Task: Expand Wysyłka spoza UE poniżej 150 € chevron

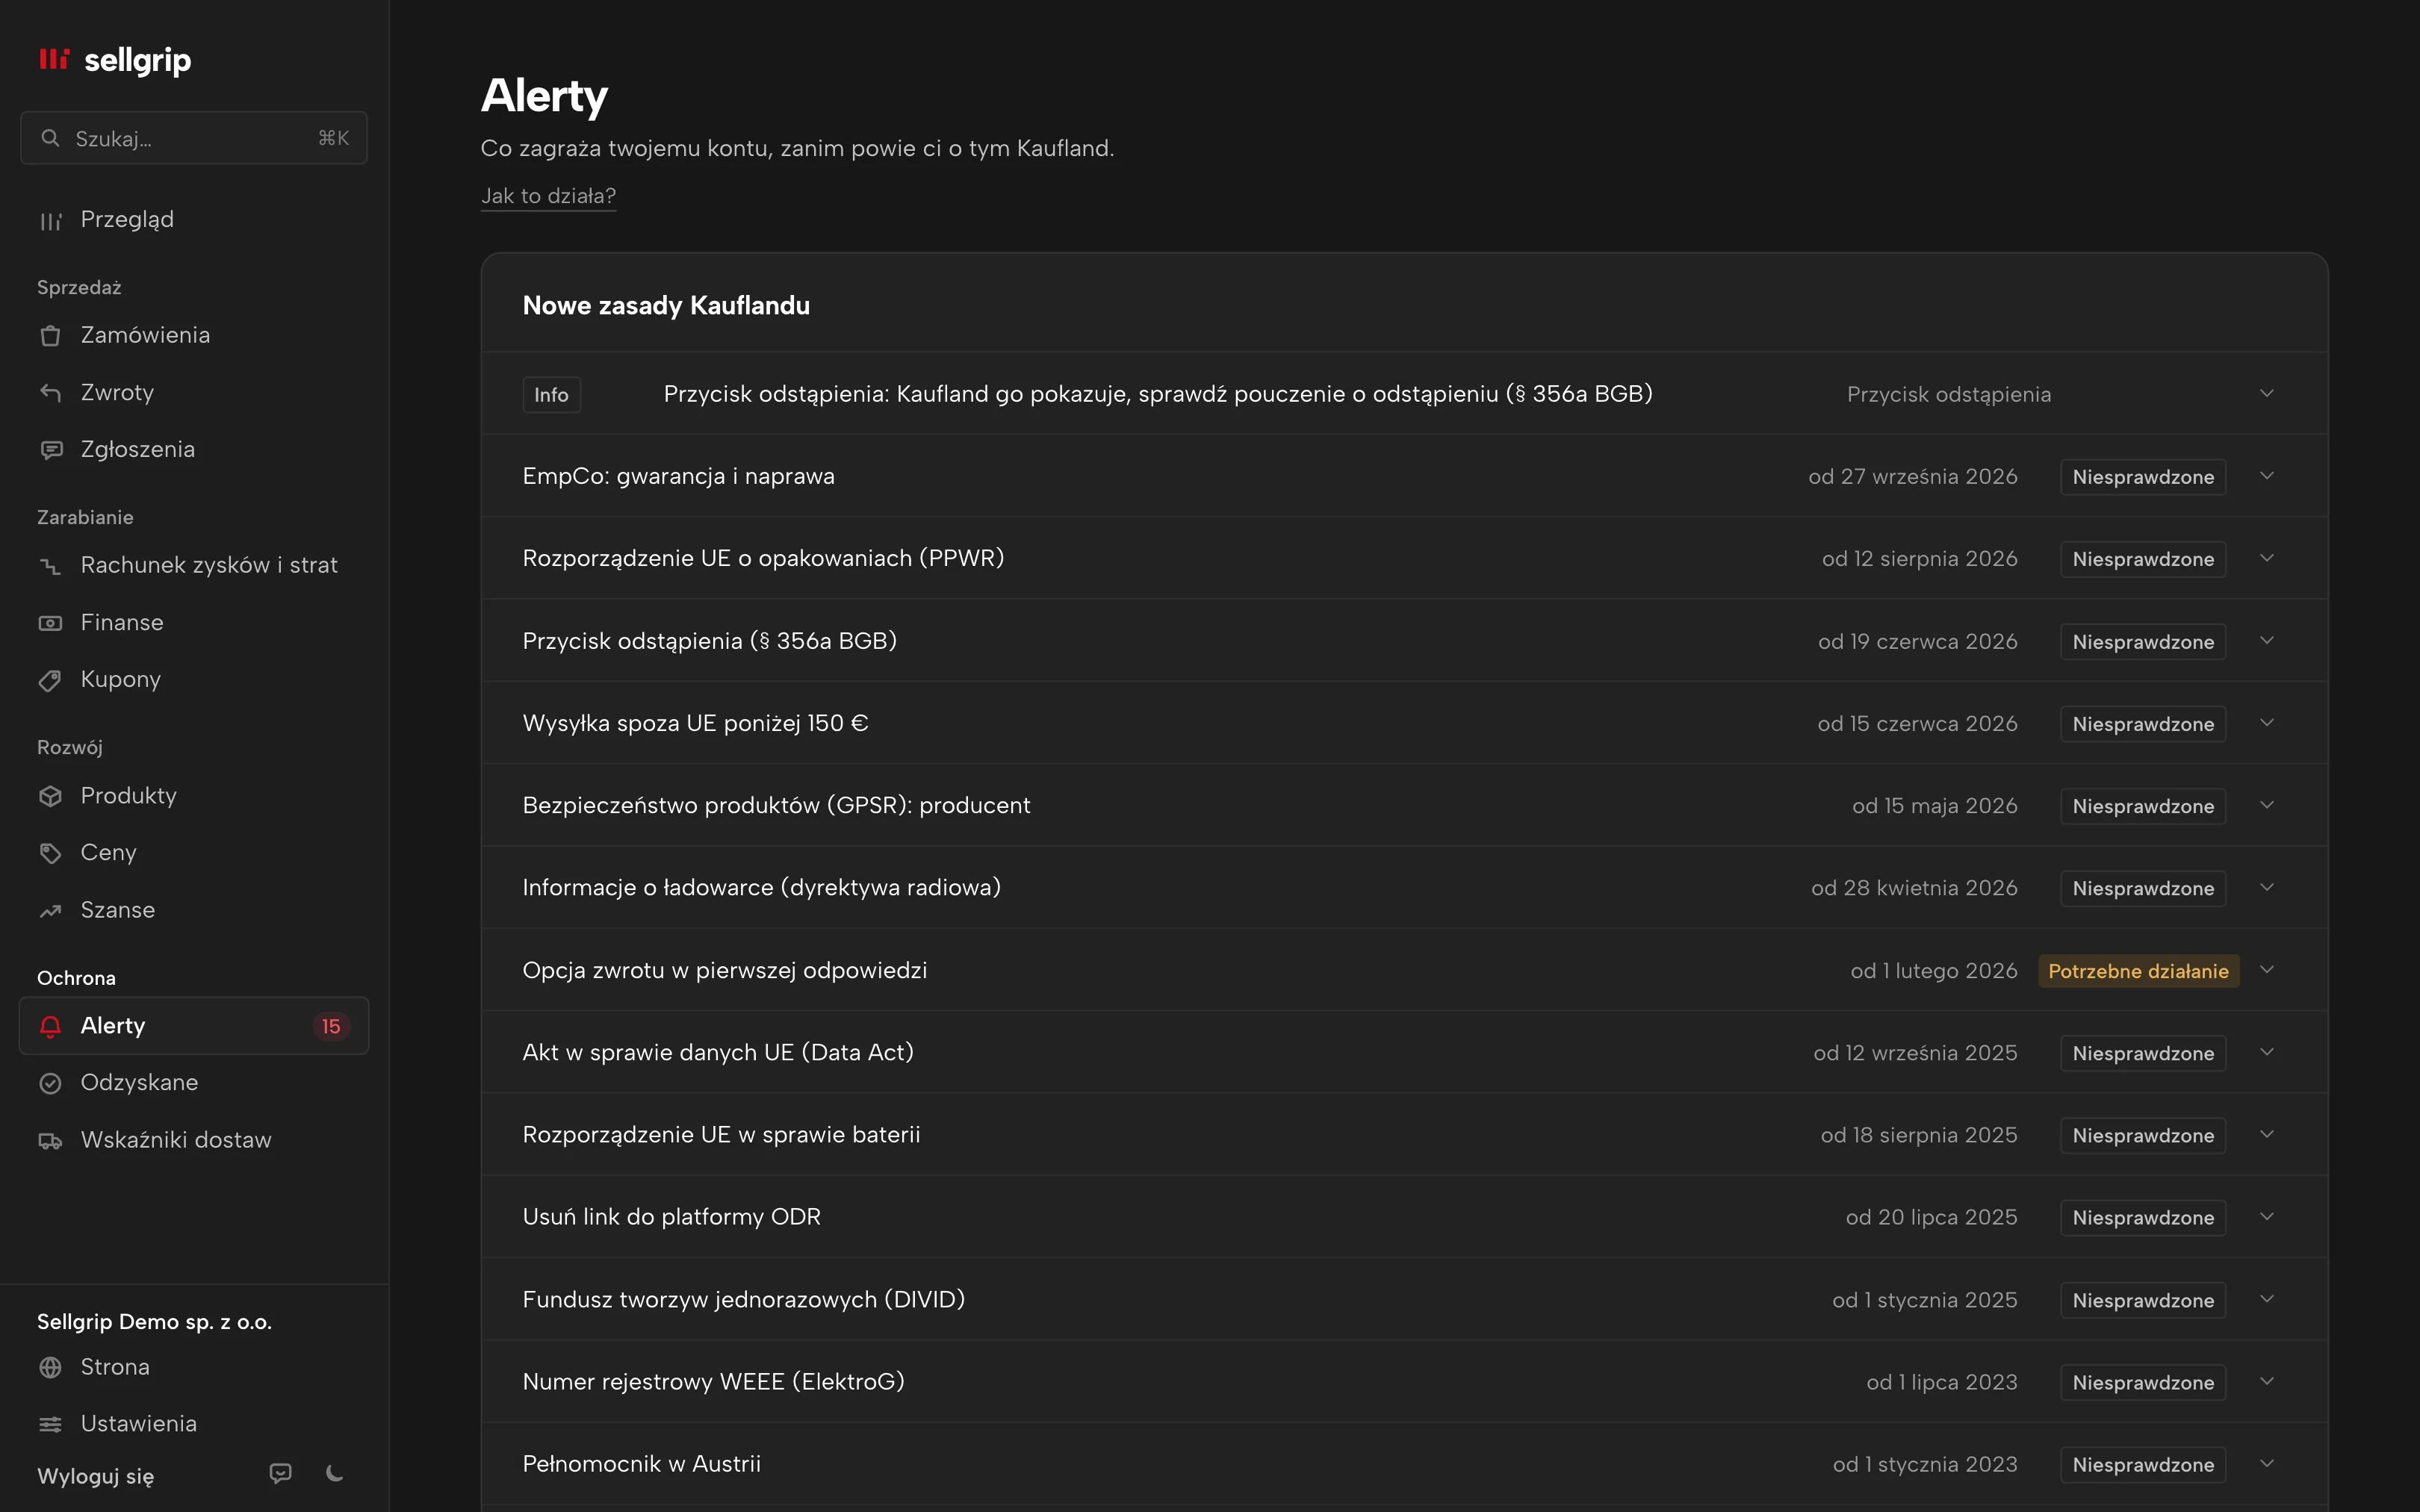Action: pos(2267,723)
